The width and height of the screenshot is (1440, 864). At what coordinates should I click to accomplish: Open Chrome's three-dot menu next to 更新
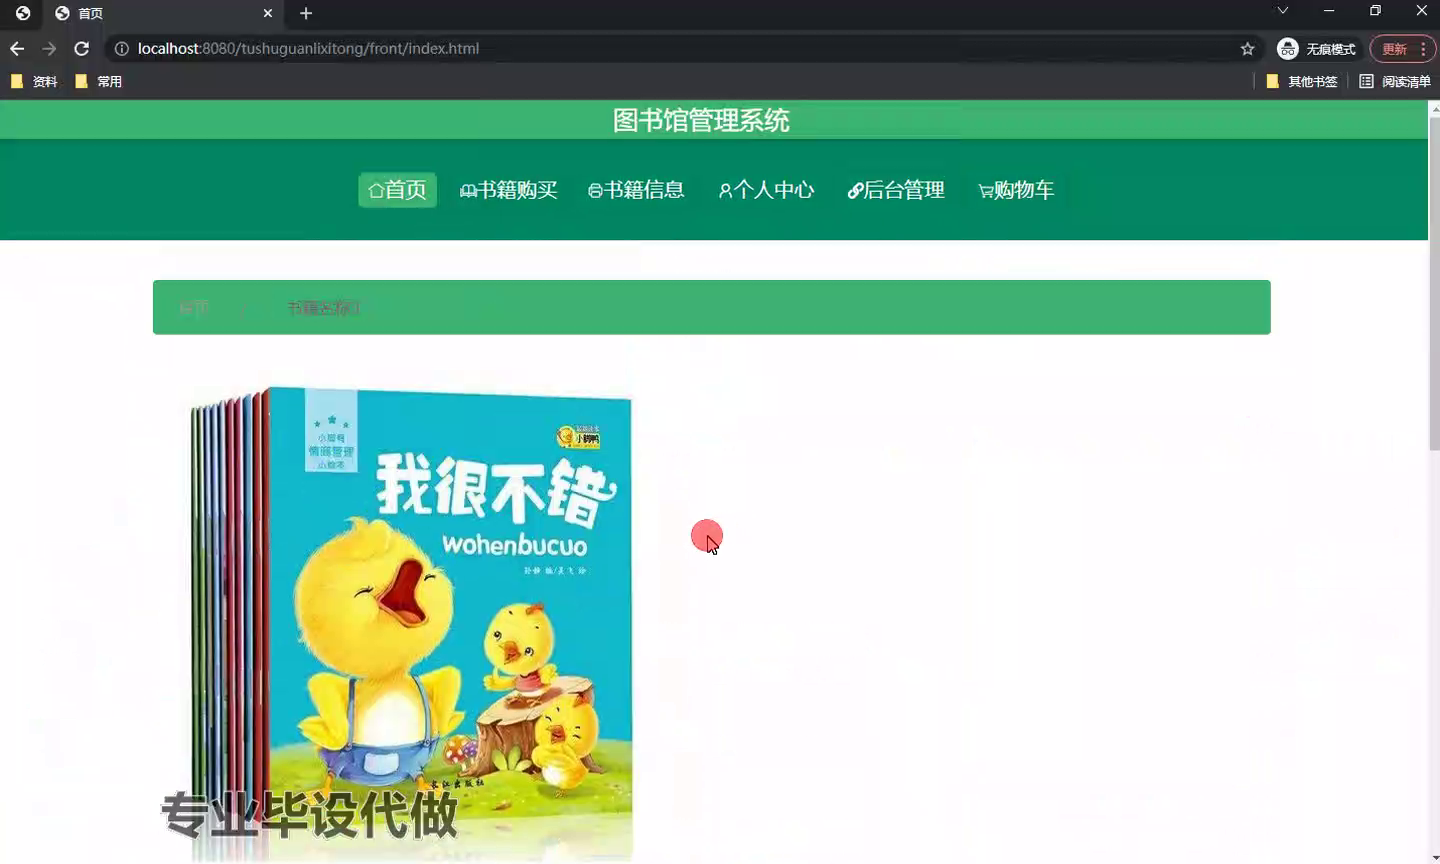pyautogui.click(x=1422, y=48)
